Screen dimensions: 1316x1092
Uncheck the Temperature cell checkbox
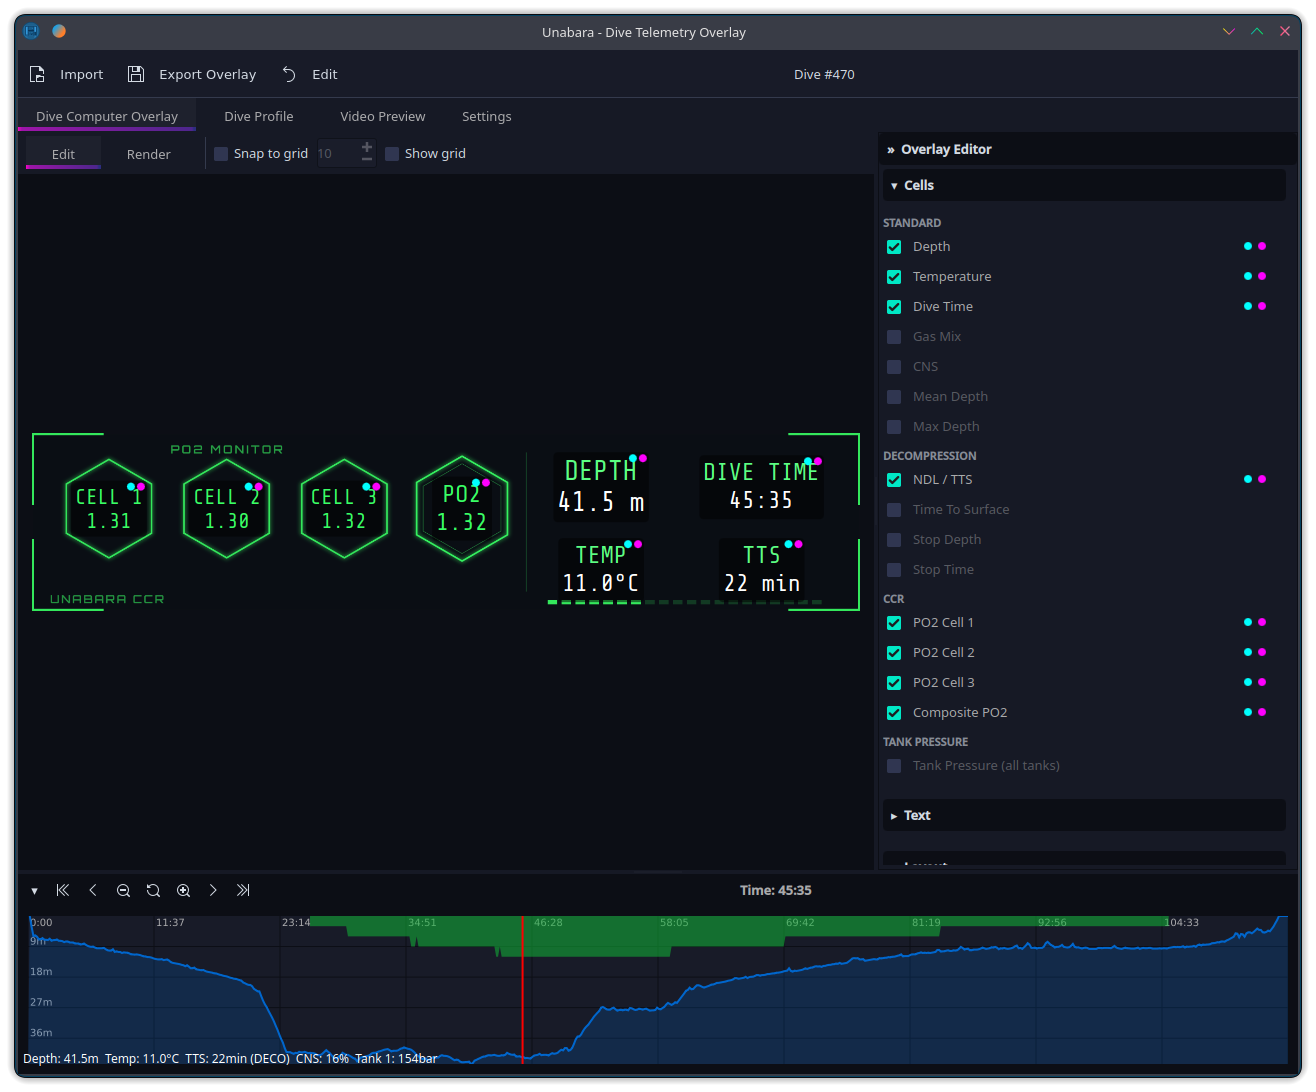(894, 277)
